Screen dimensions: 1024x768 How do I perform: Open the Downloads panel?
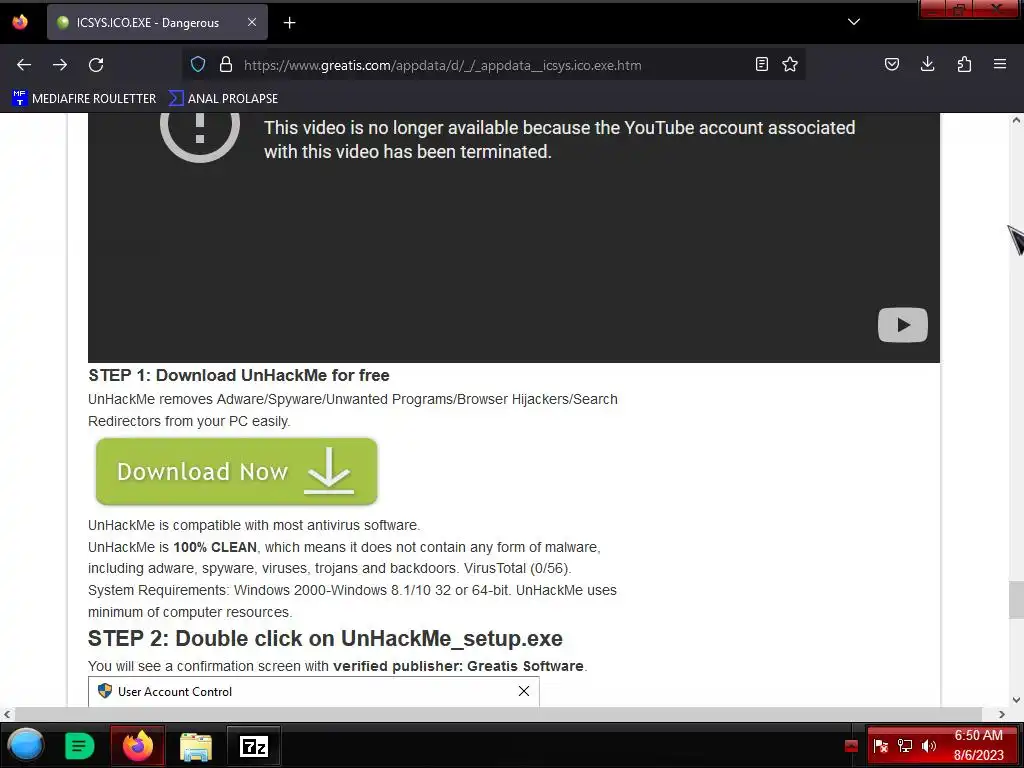[927, 65]
